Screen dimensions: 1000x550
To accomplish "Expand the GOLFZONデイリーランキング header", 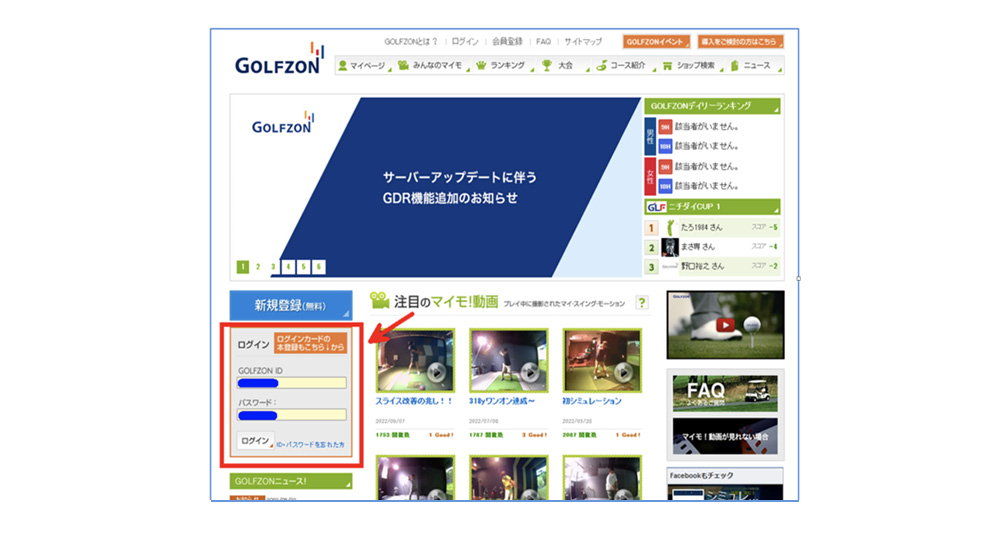I will [x=712, y=107].
